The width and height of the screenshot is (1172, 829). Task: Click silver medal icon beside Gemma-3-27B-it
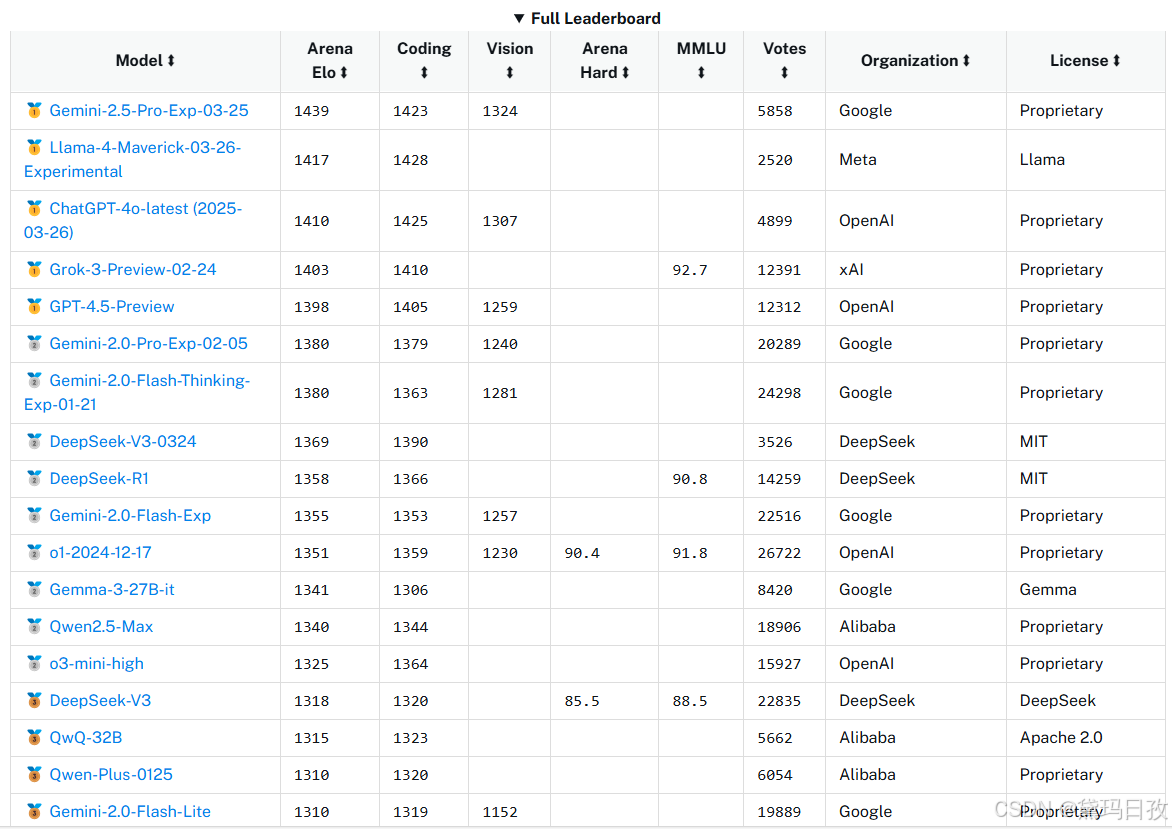[34, 589]
